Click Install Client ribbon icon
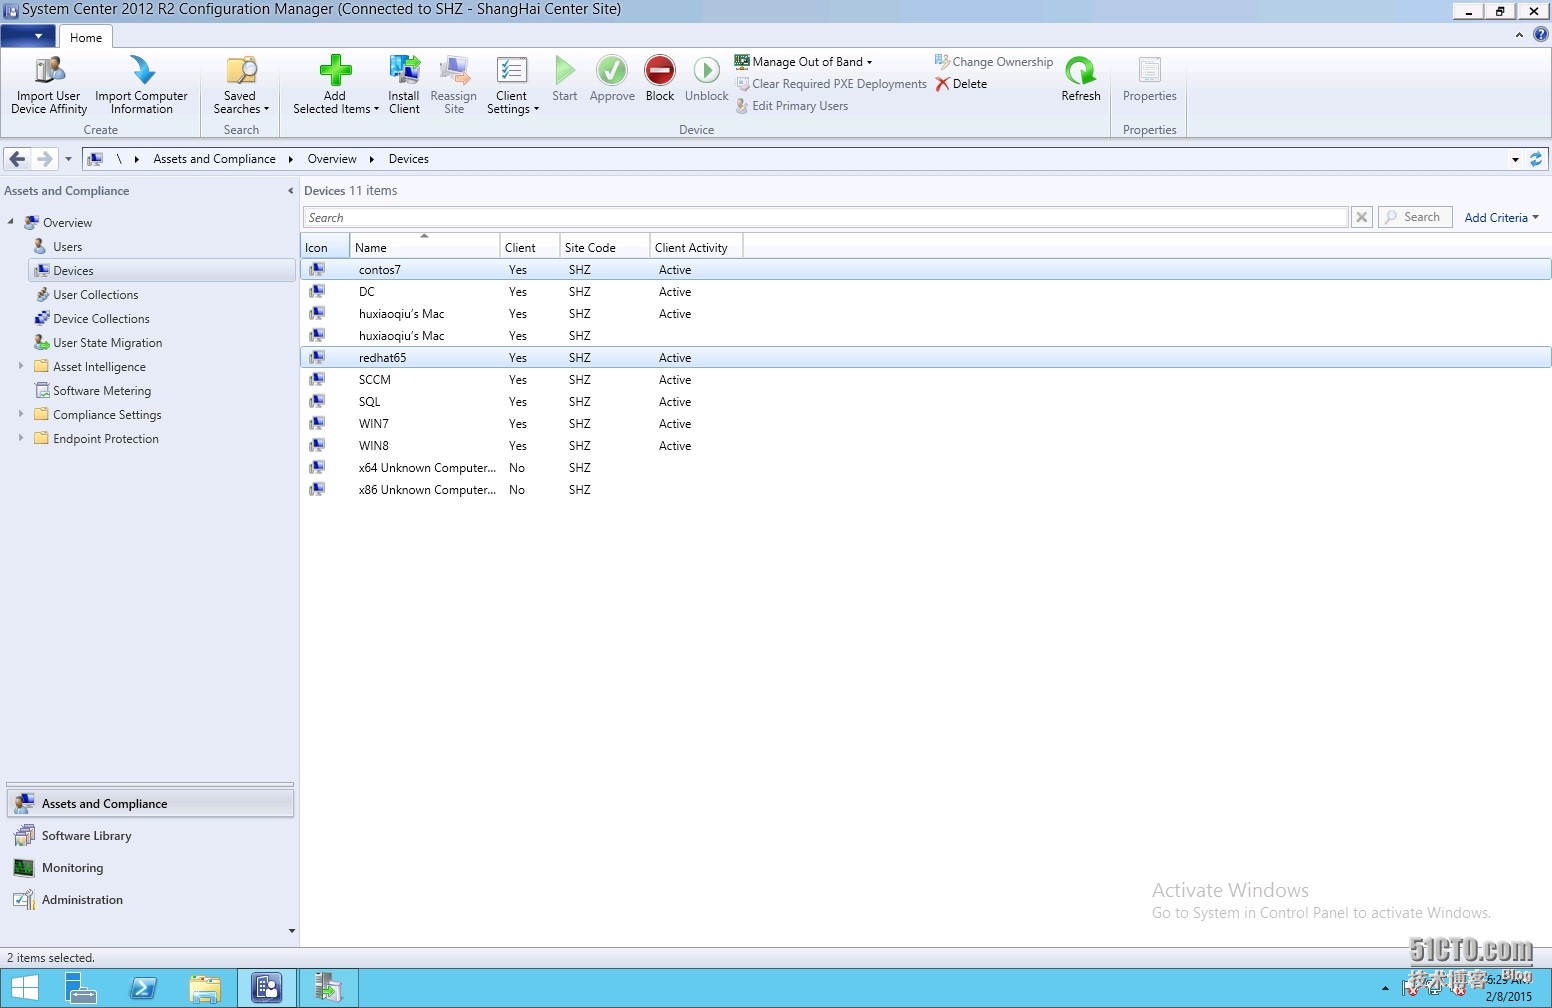The height and width of the screenshot is (1008, 1552). click(404, 70)
